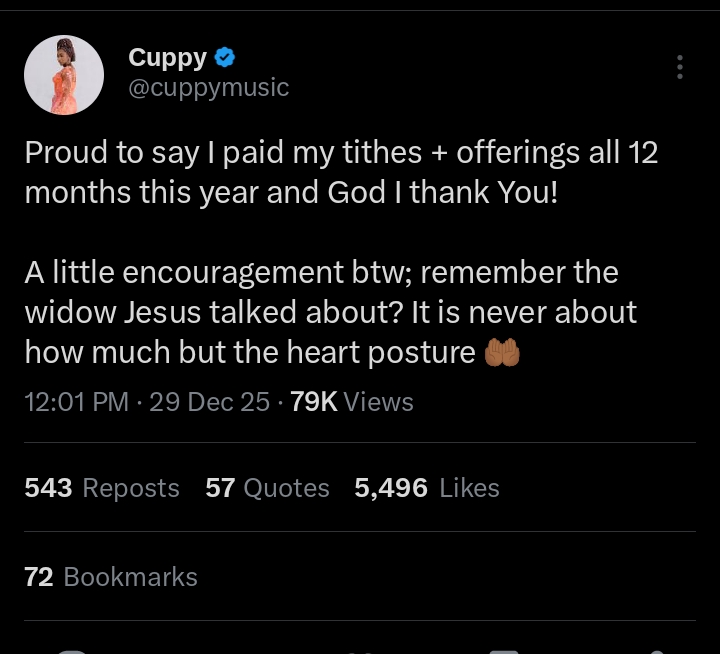Show the 5,496 Likes list

coord(426,488)
